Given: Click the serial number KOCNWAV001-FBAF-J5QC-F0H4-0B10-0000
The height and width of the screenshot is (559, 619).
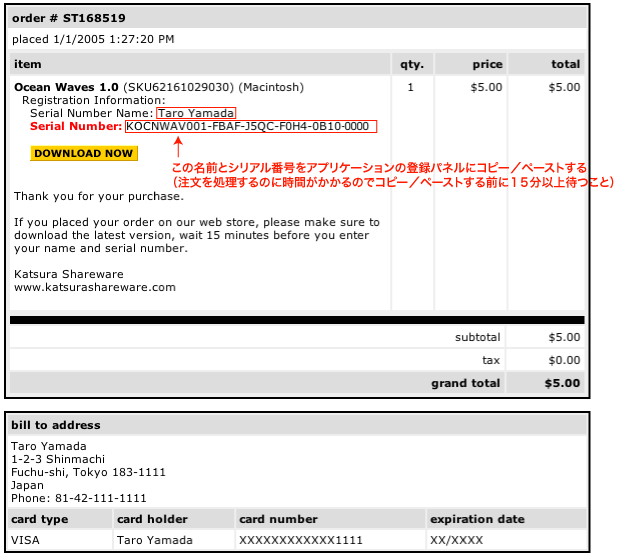Looking at the screenshot, I should 251,126.
